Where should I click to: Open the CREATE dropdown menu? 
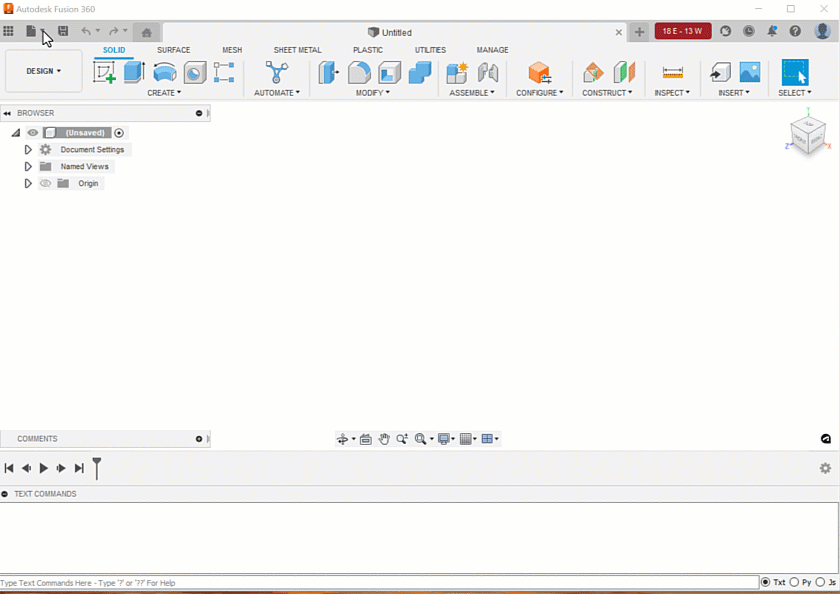pos(164,93)
